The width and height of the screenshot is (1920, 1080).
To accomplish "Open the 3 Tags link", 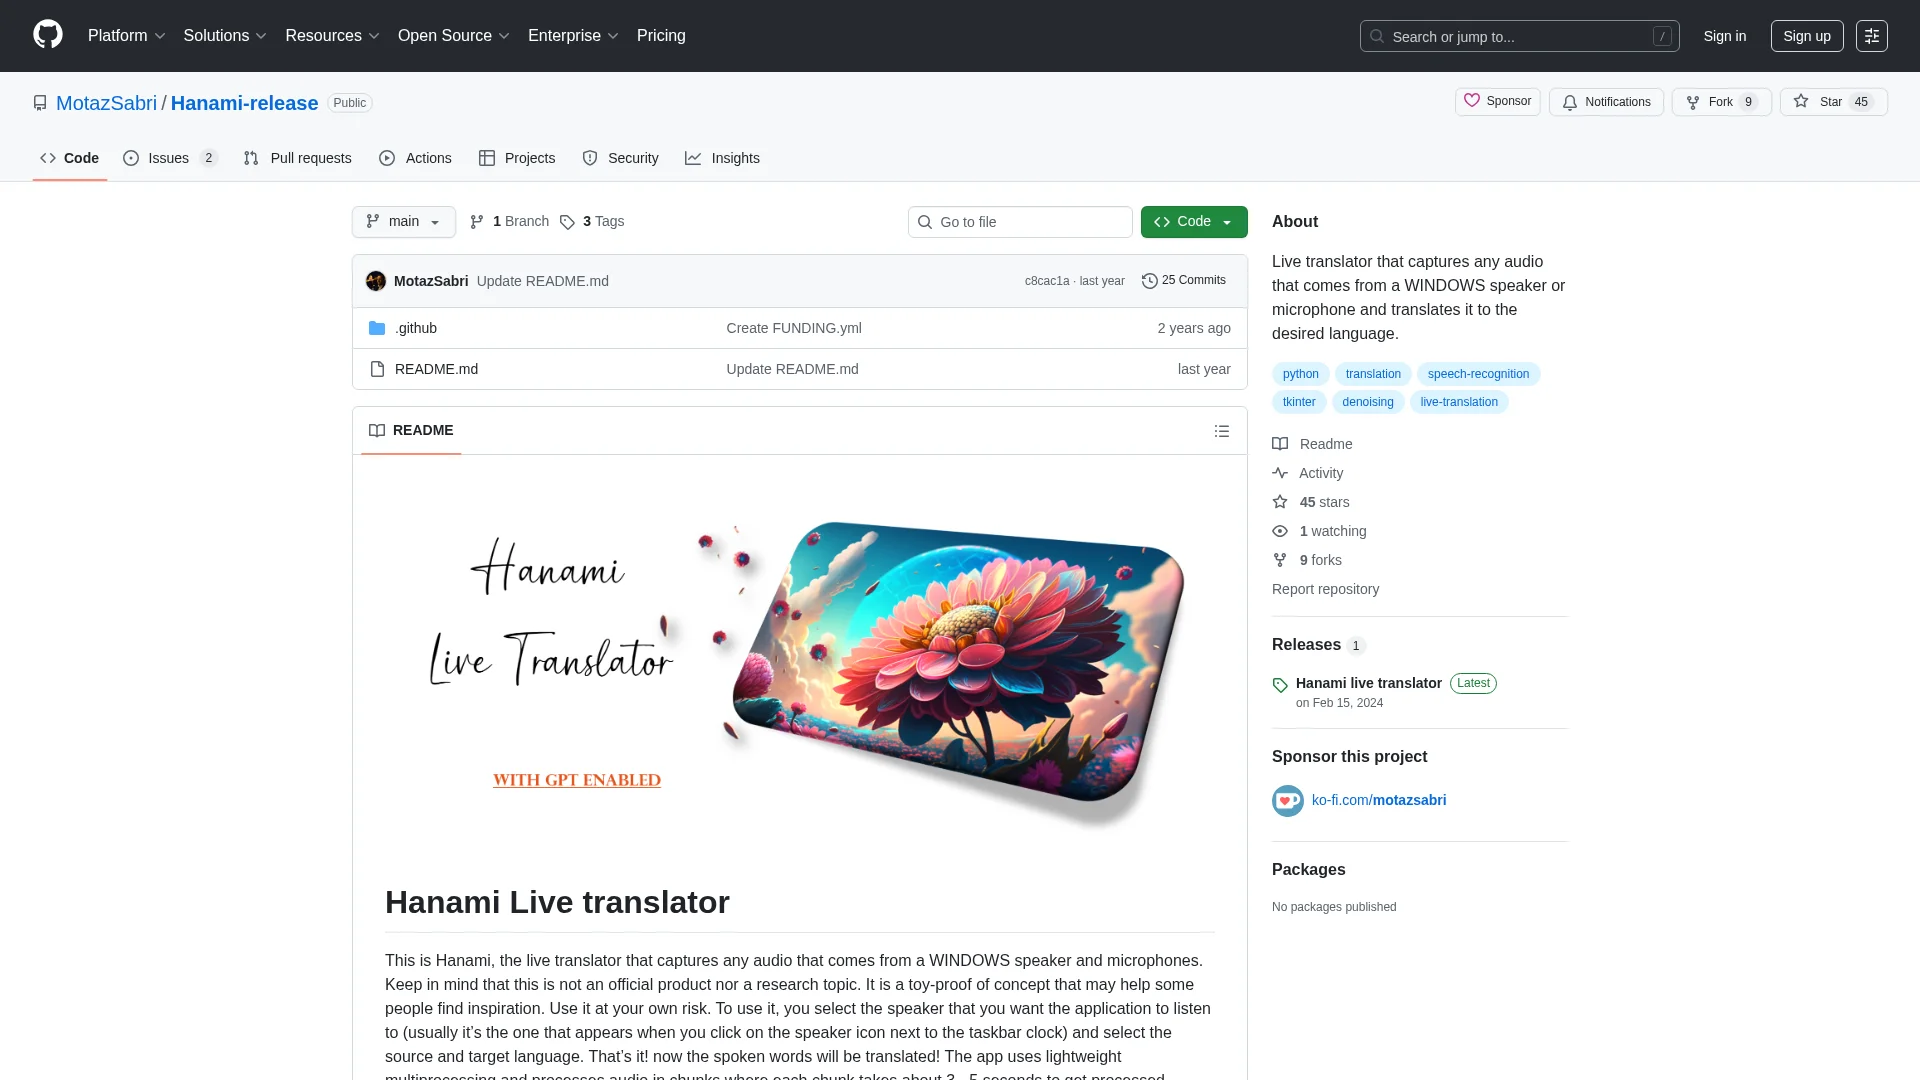I will pyautogui.click(x=592, y=221).
